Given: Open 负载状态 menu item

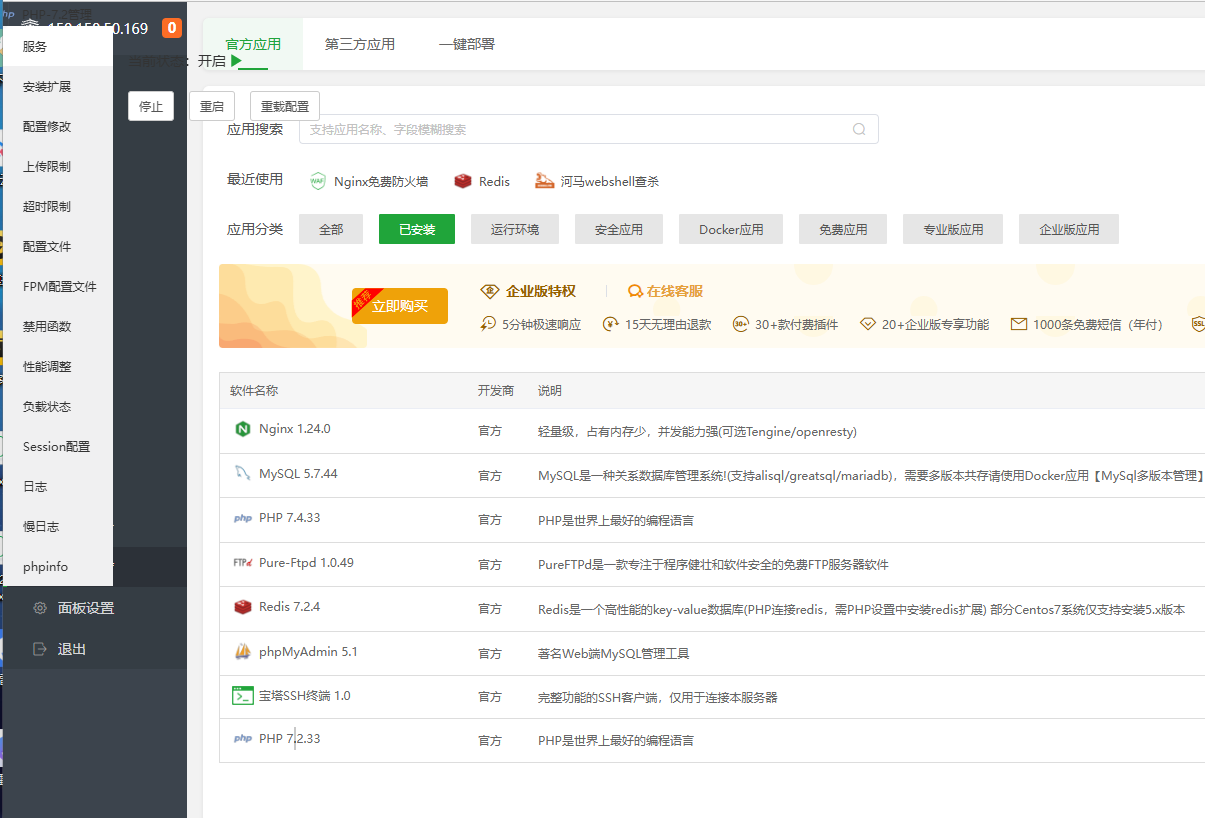Looking at the screenshot, I should (58, 407).
